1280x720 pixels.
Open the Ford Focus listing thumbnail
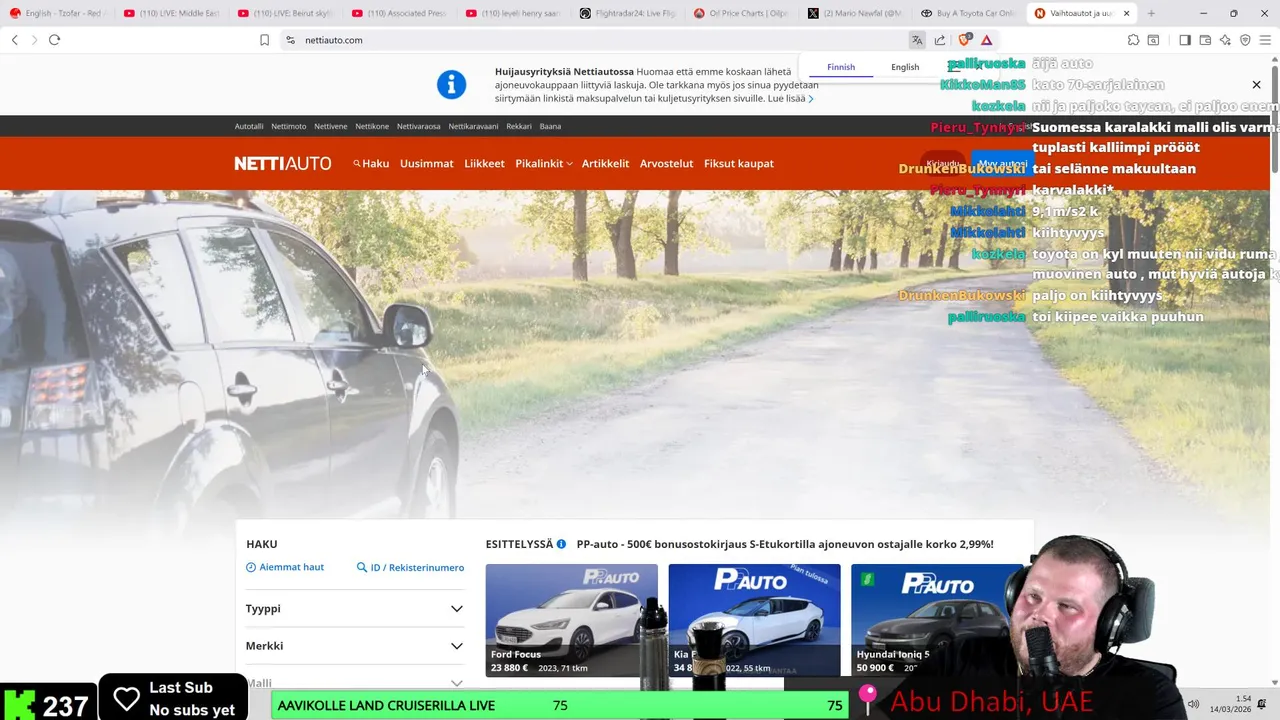[x=572, y=620]
